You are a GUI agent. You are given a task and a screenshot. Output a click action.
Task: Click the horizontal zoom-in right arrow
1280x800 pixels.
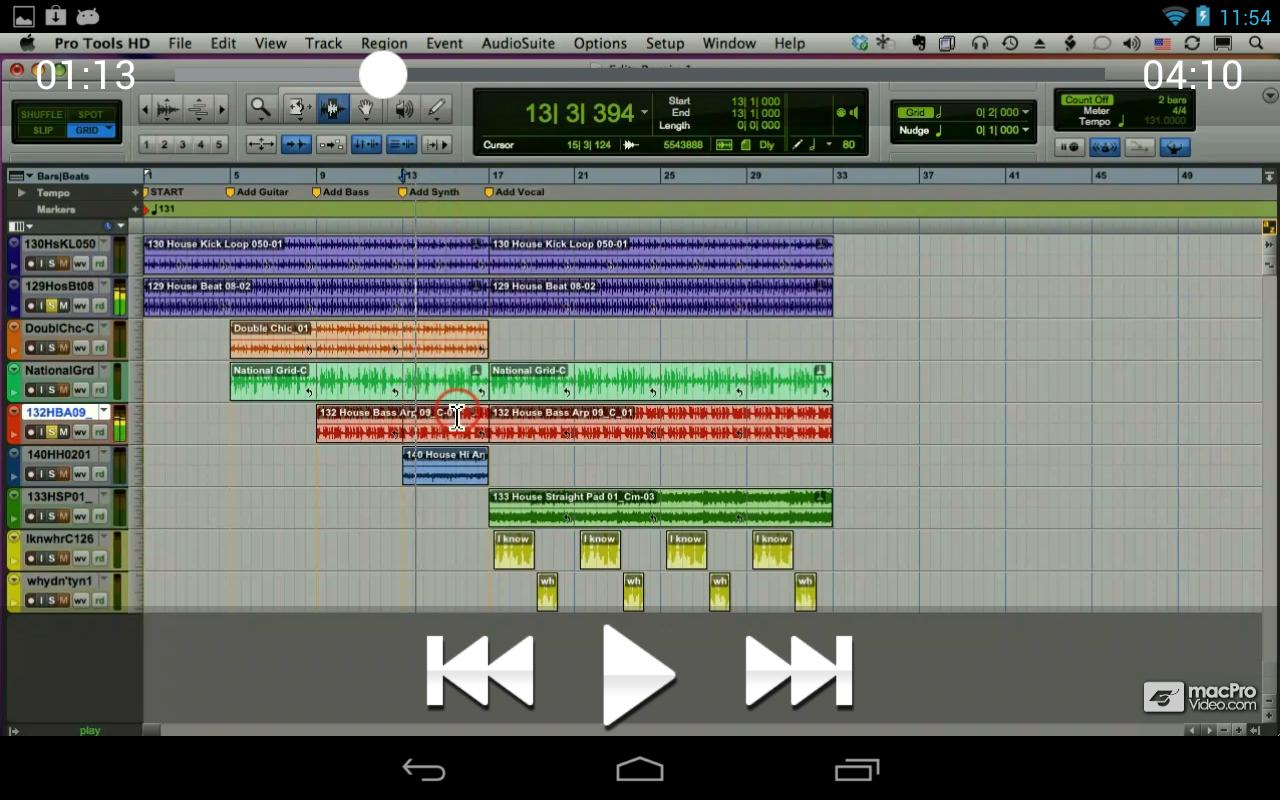point(222,108)
